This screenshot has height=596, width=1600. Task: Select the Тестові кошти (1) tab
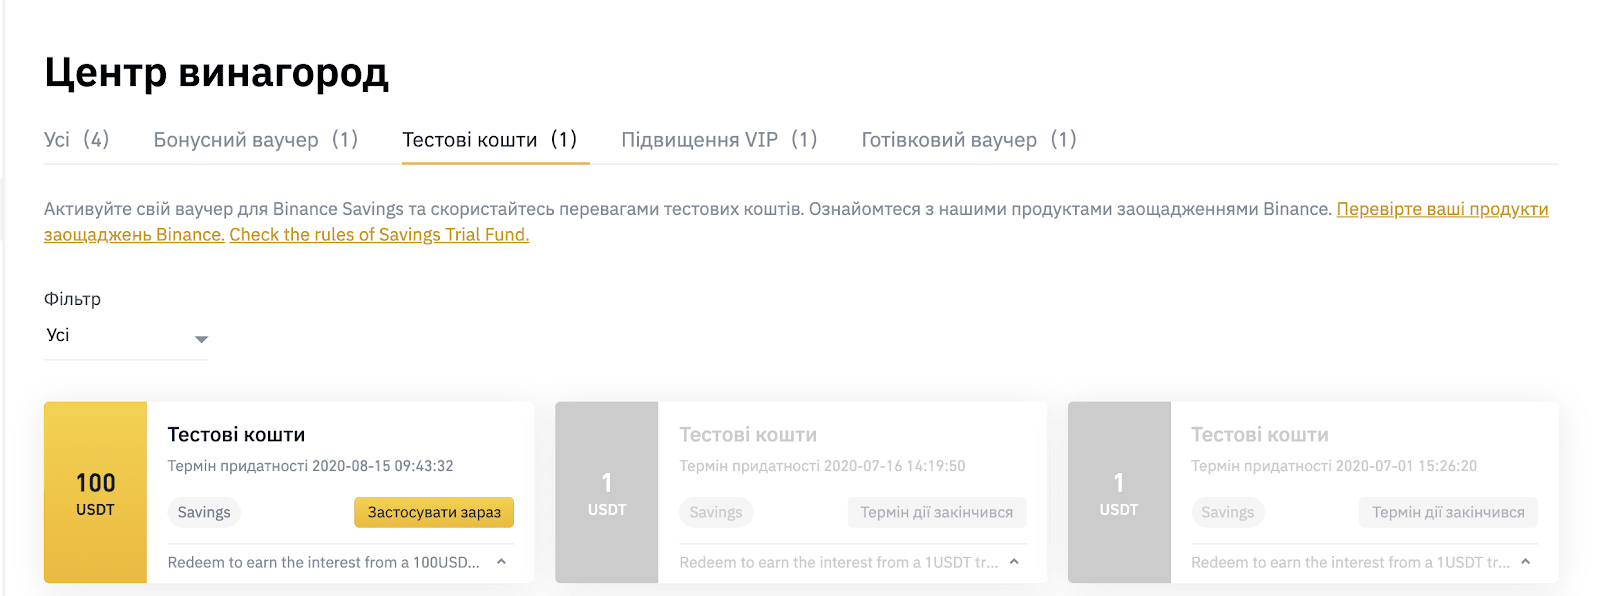490,140
